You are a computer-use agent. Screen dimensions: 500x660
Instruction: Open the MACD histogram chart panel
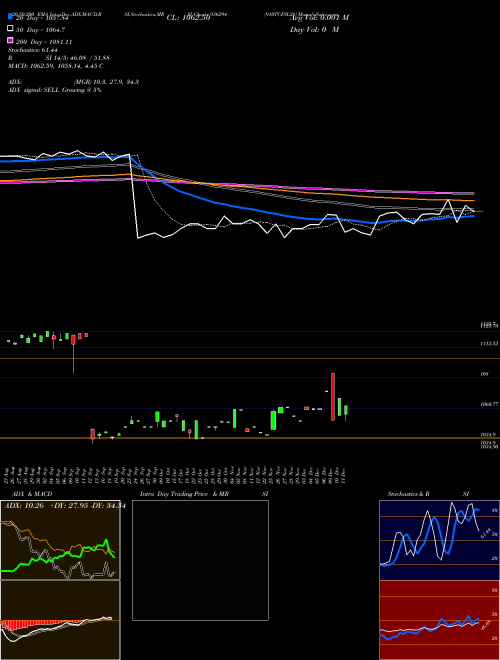pos(60,620)
